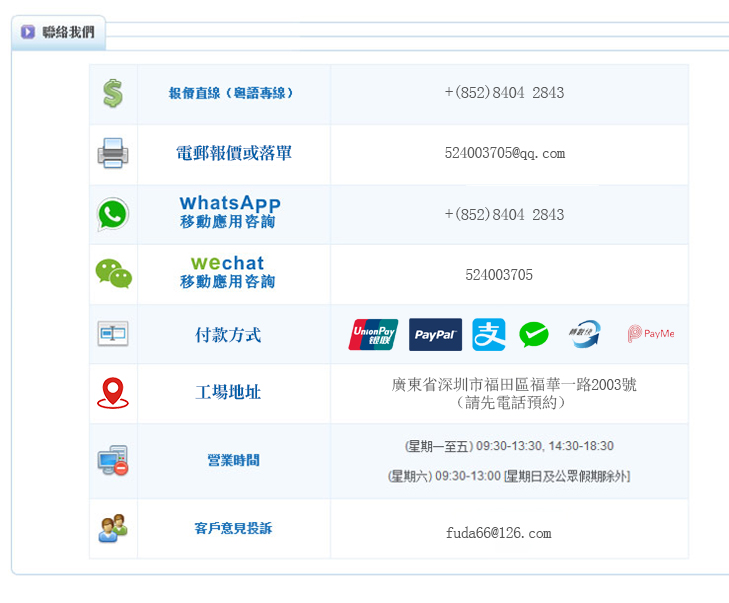Click the 電郵報價或落單 label
This screenshot has width=729, height=603.
pyautogui.click(x=234, y=153)
